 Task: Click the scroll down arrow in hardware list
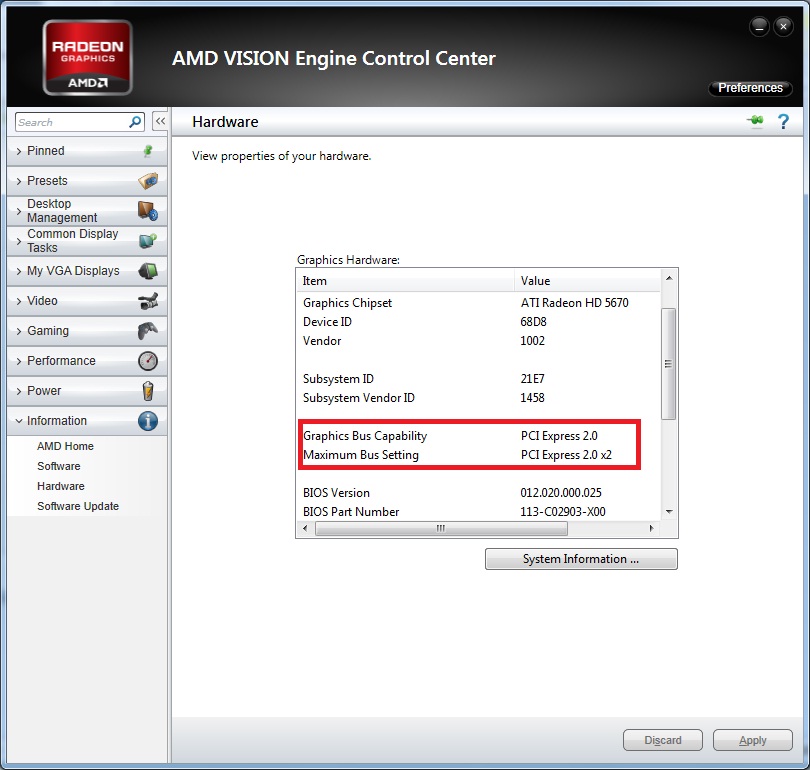669,512
